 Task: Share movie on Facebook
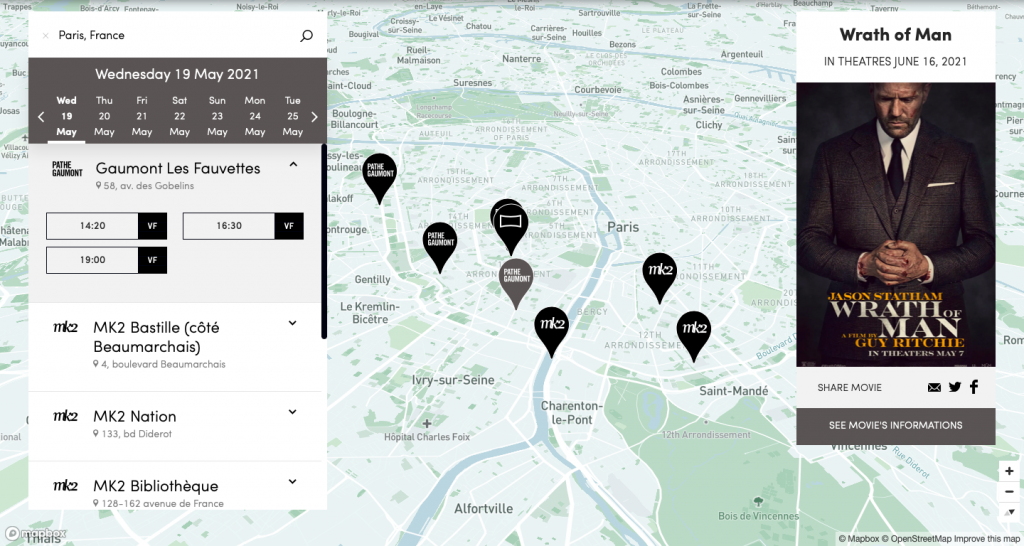[x=974, y=387]
